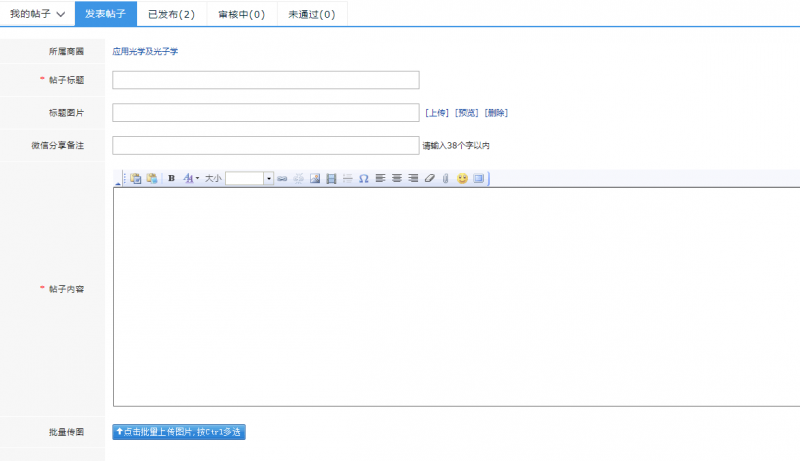
Task: Switch to the 已发布(2) tab
Action: 171,14
